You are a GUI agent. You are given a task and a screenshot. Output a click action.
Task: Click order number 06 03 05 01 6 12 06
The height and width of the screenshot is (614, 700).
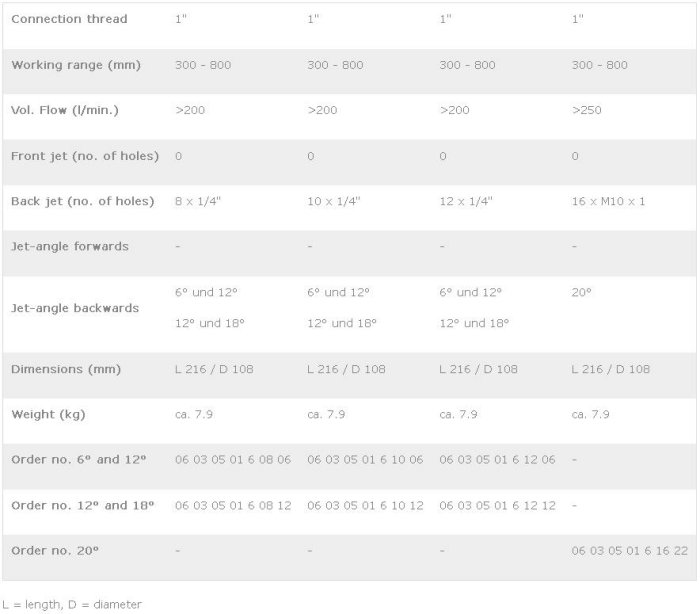[x=497, y=459]
